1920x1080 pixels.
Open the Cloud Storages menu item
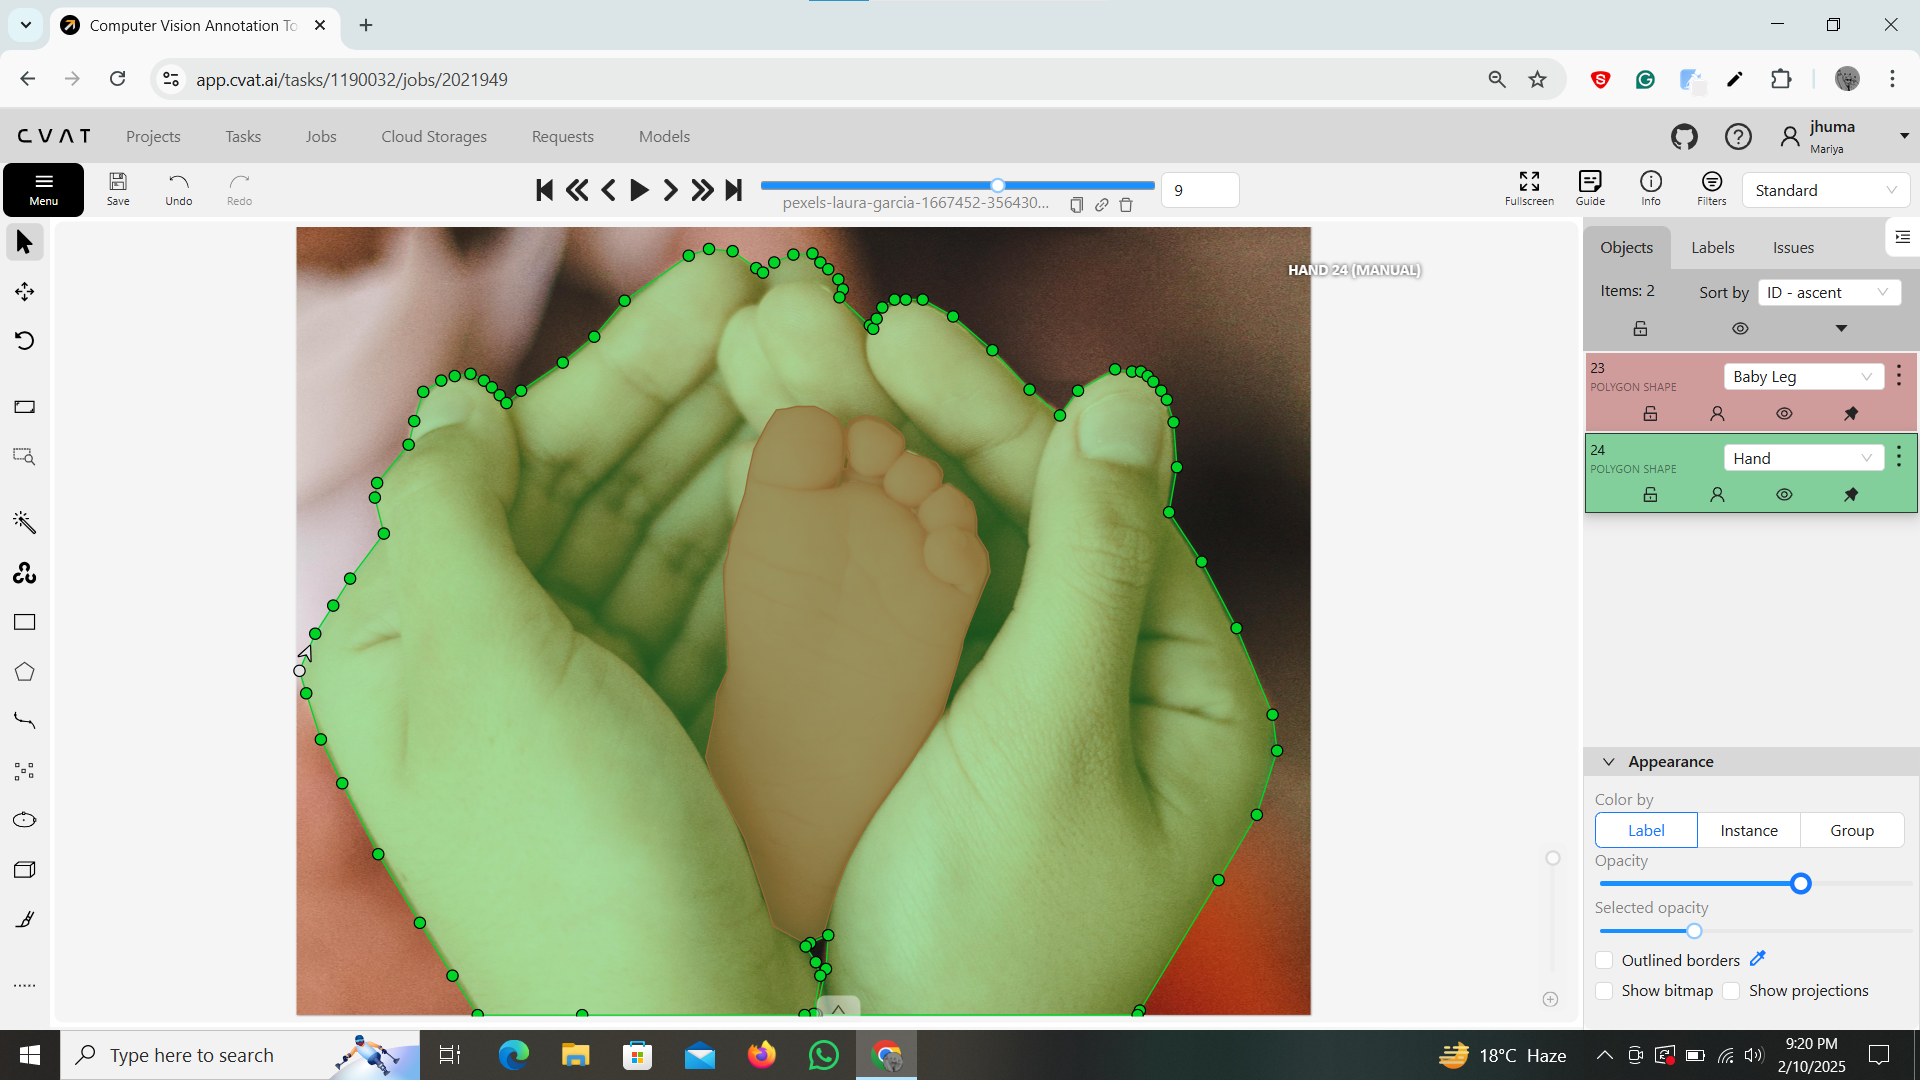tap(433, 136)
